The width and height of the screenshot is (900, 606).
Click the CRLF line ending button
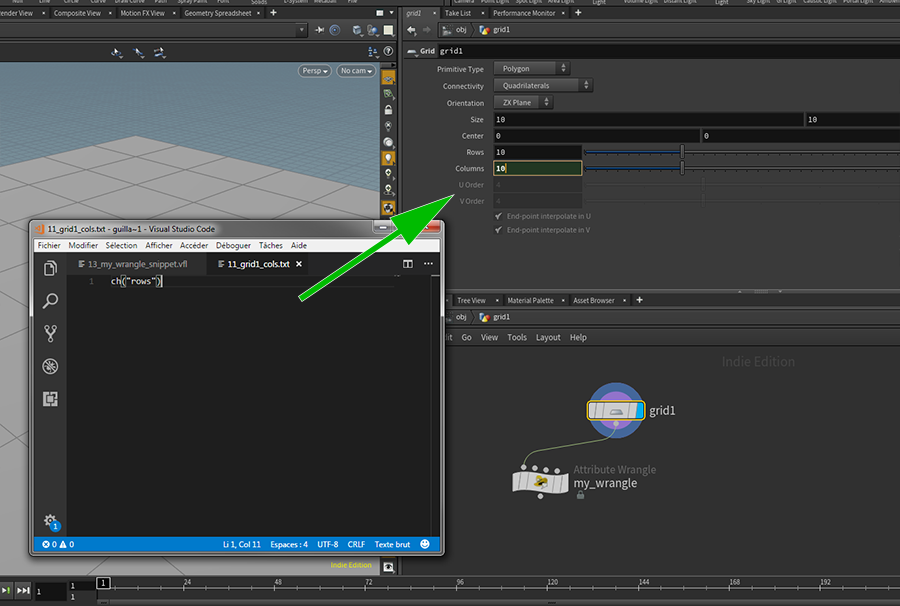tap(356, 545)
